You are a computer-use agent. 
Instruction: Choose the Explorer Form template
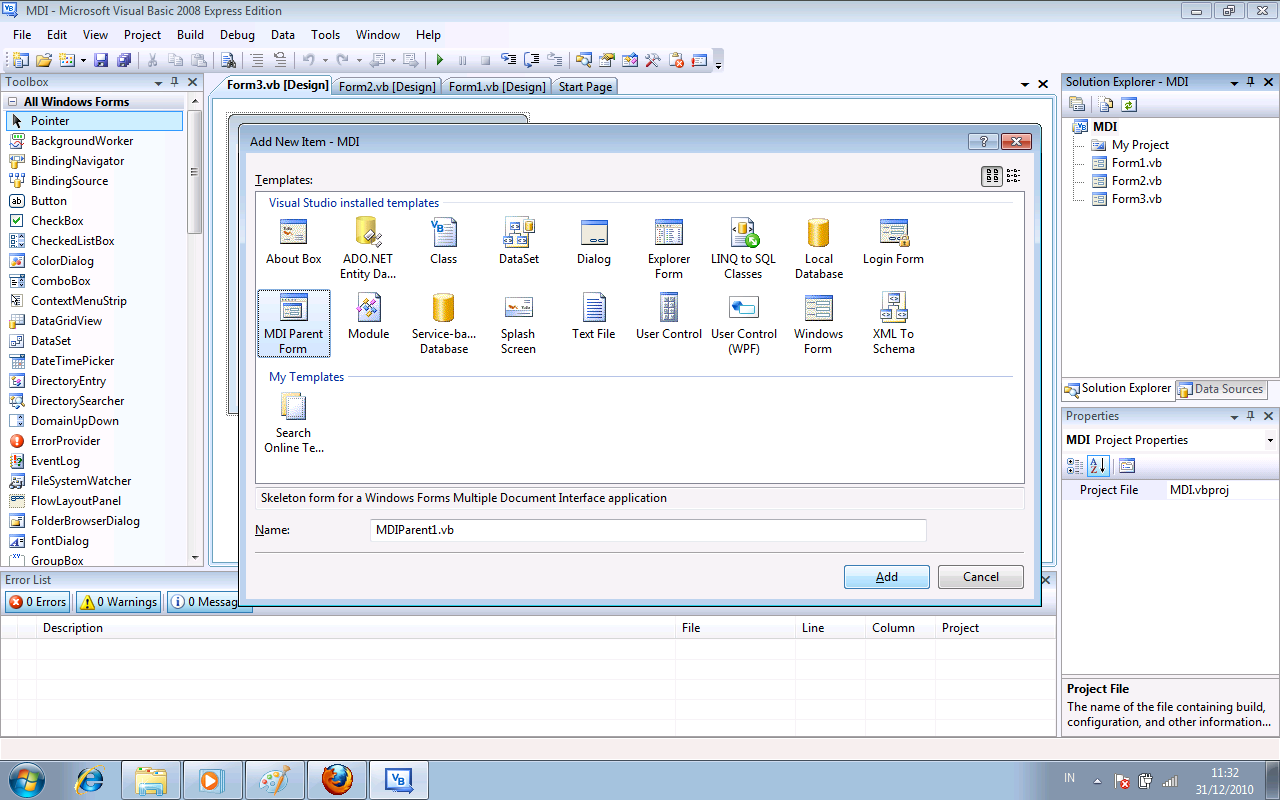pyautogui.click(x=668, y=249)
